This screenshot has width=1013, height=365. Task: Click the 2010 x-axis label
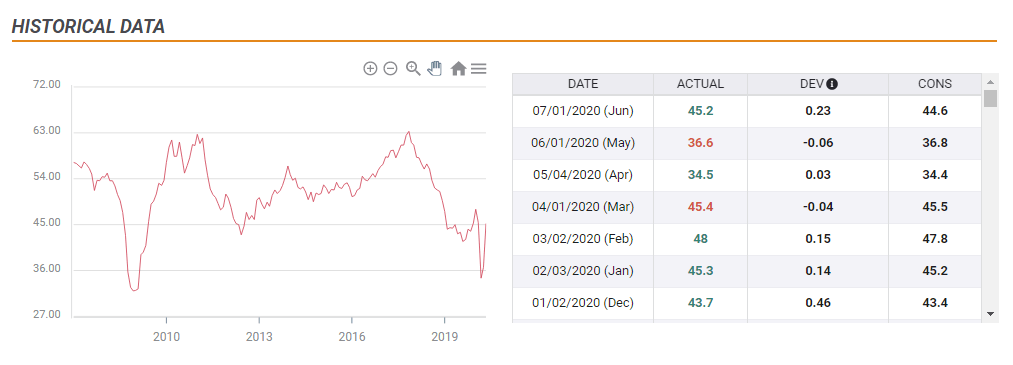coord(167,337)
